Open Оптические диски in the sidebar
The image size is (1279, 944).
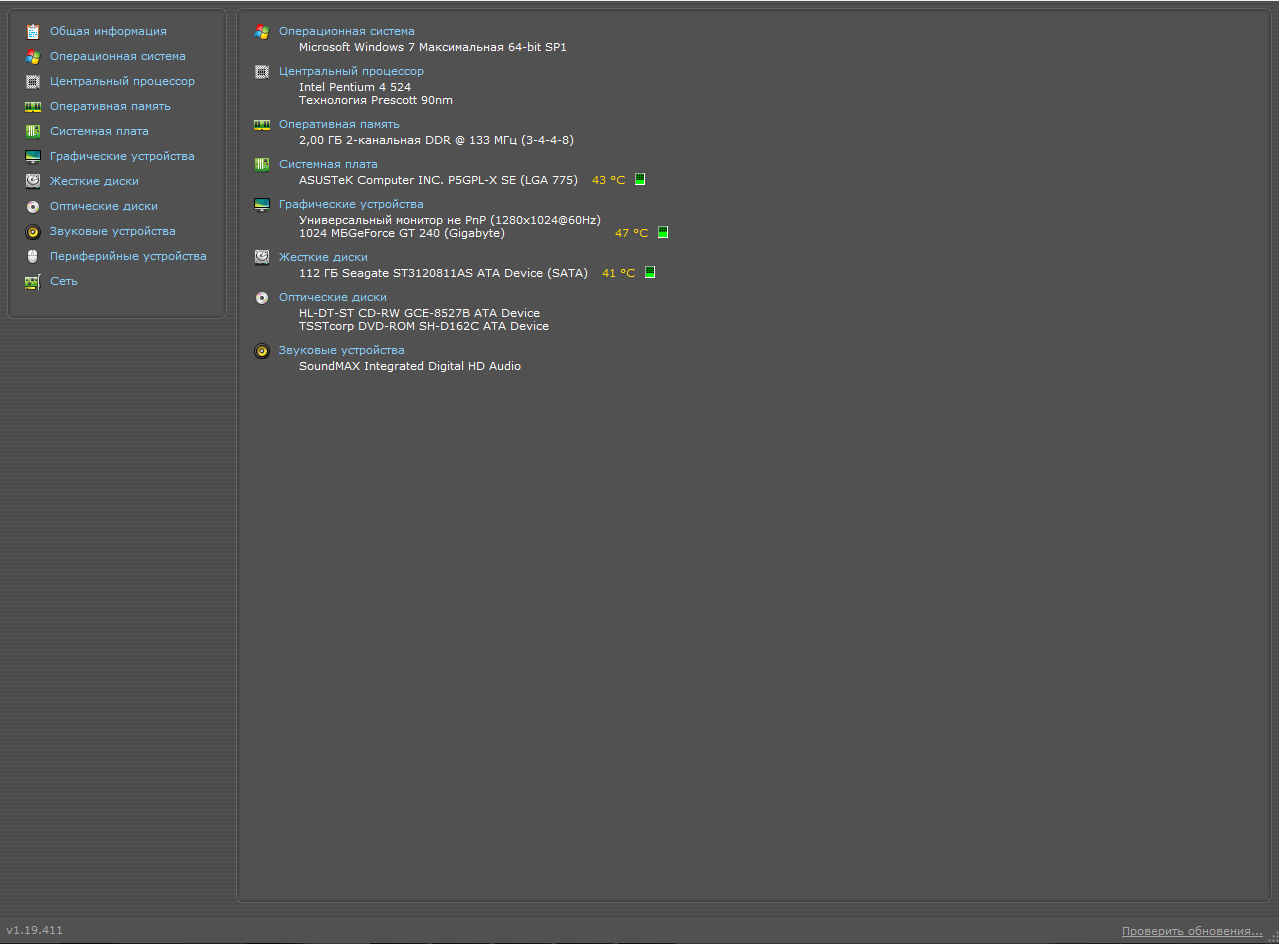104,206
